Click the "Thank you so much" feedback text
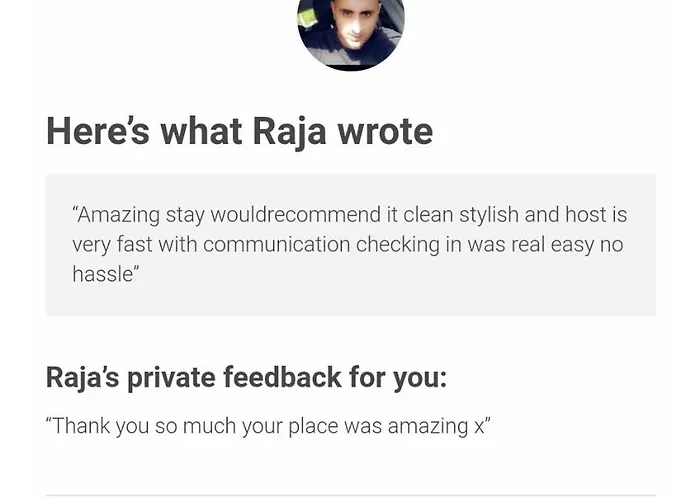This screenshot has height=500, width=700. 268,426
